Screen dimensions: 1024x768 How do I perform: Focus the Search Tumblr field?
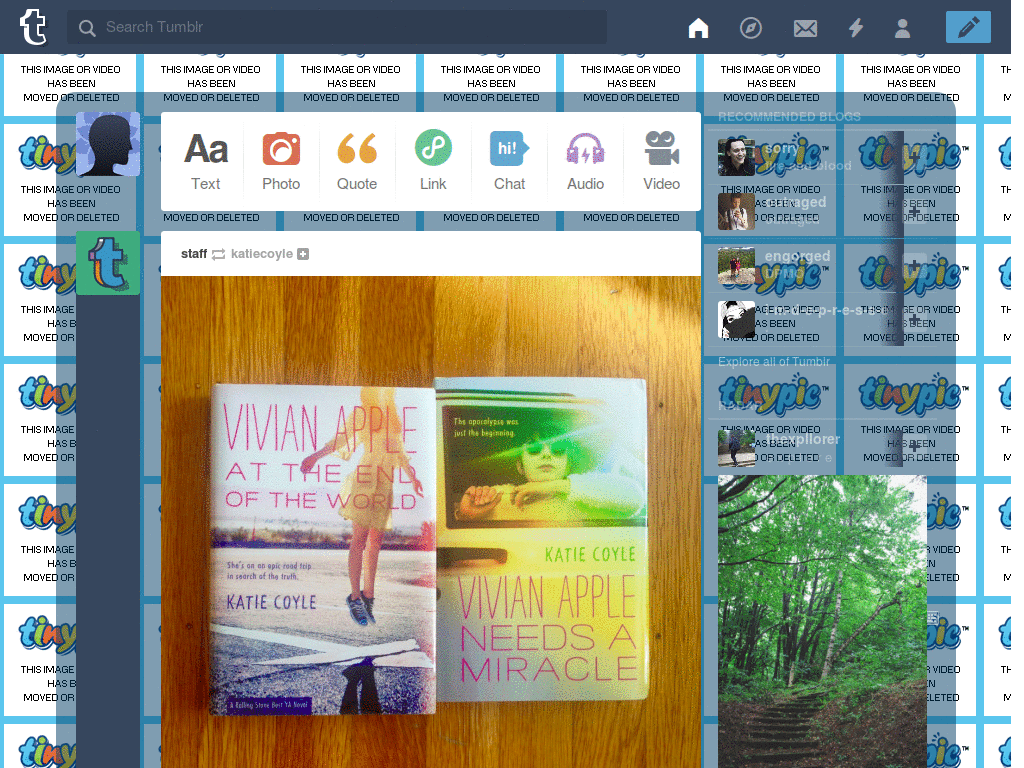(x=337, y=27)
